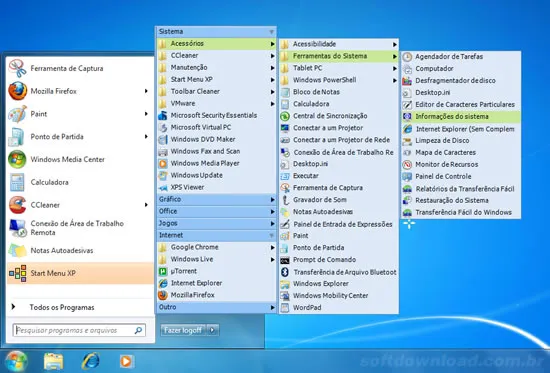Collapse the Internet group header arrow

[x=271, y=235]
